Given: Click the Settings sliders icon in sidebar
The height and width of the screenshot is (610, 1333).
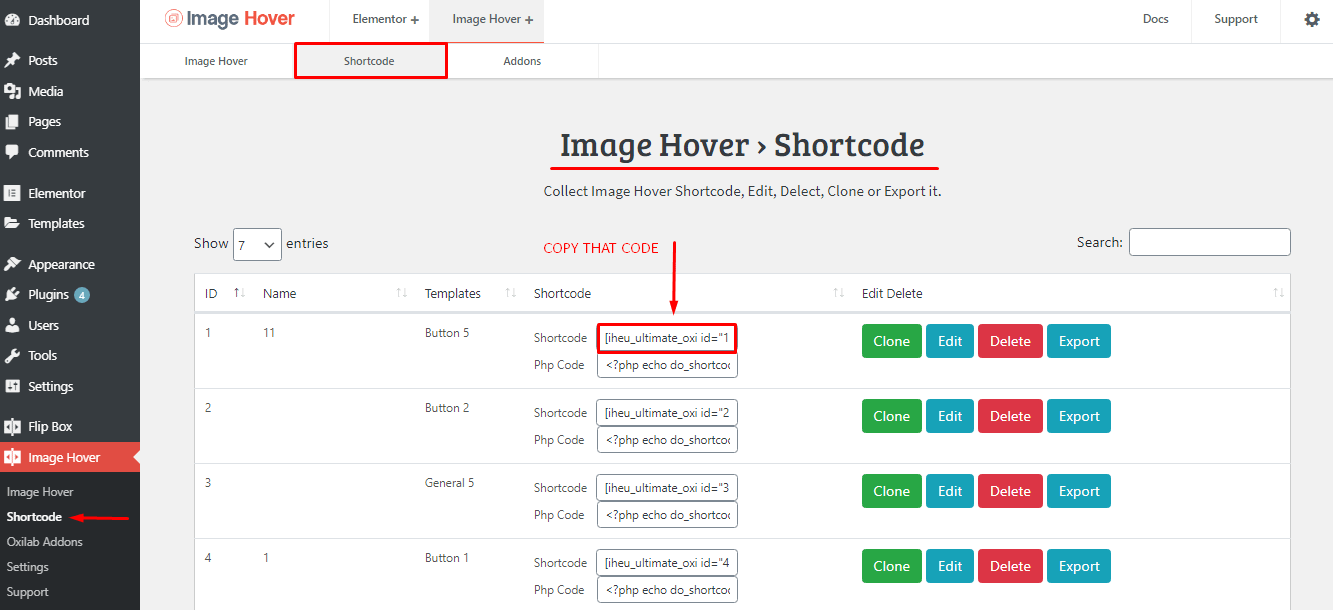Looking at the screenshot, I should pyautogui.click(x=12, y=386).
